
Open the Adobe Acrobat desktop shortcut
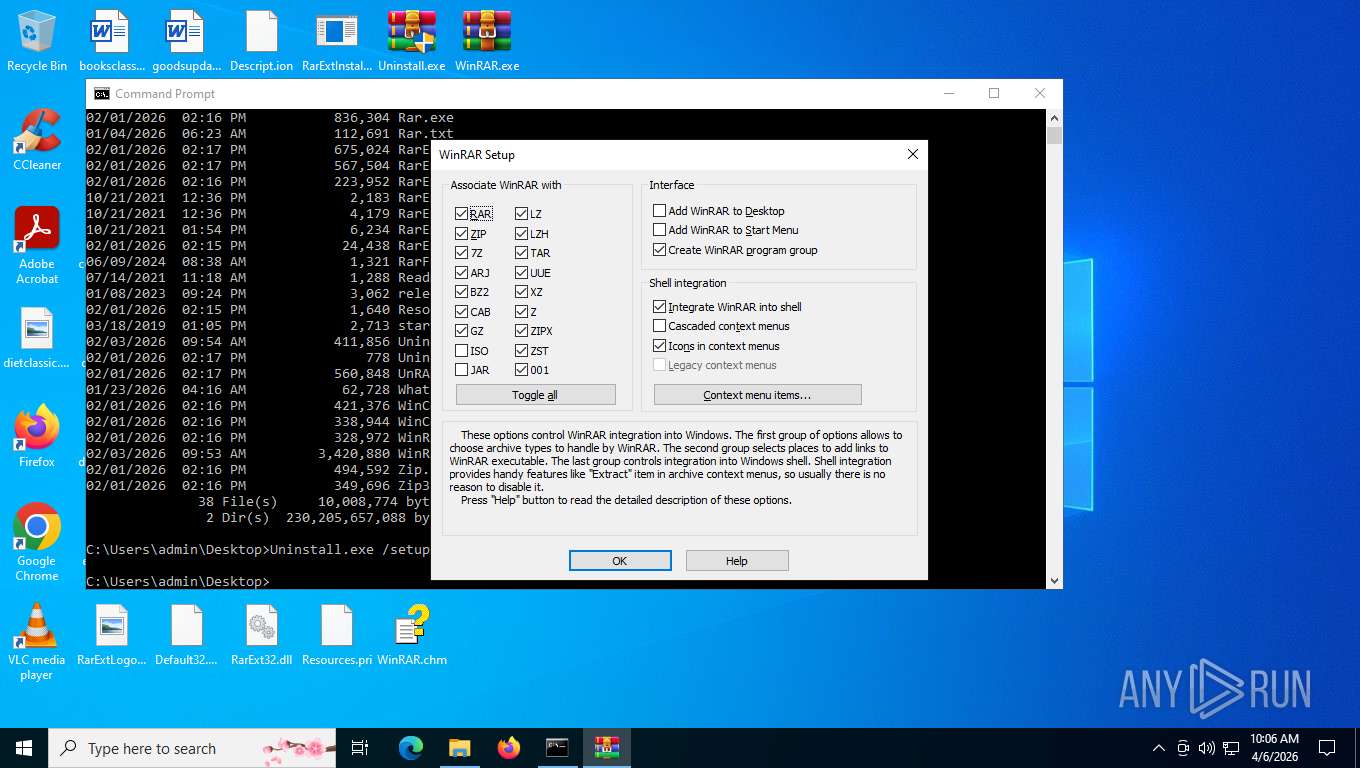click(x=37, y=245)
